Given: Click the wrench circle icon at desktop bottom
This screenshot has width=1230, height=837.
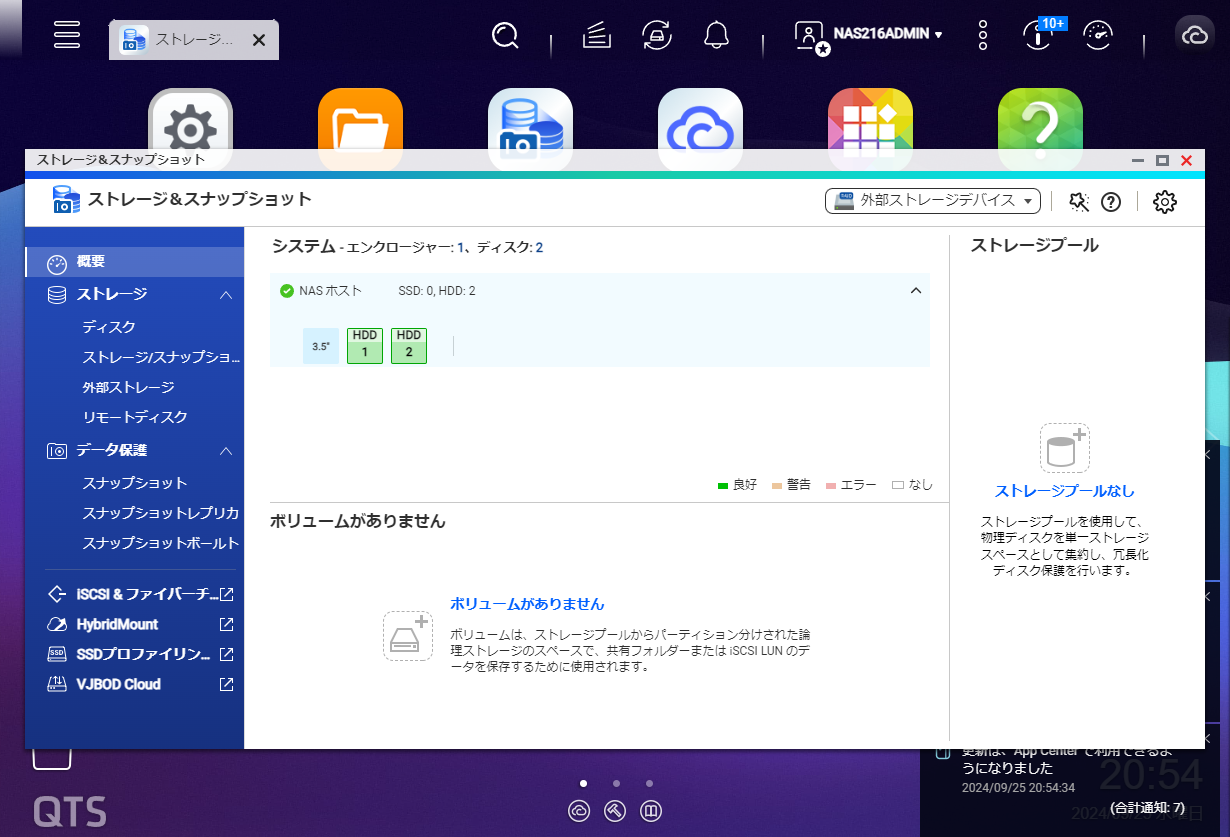Looking at the screenshot, I should [615, 811].
